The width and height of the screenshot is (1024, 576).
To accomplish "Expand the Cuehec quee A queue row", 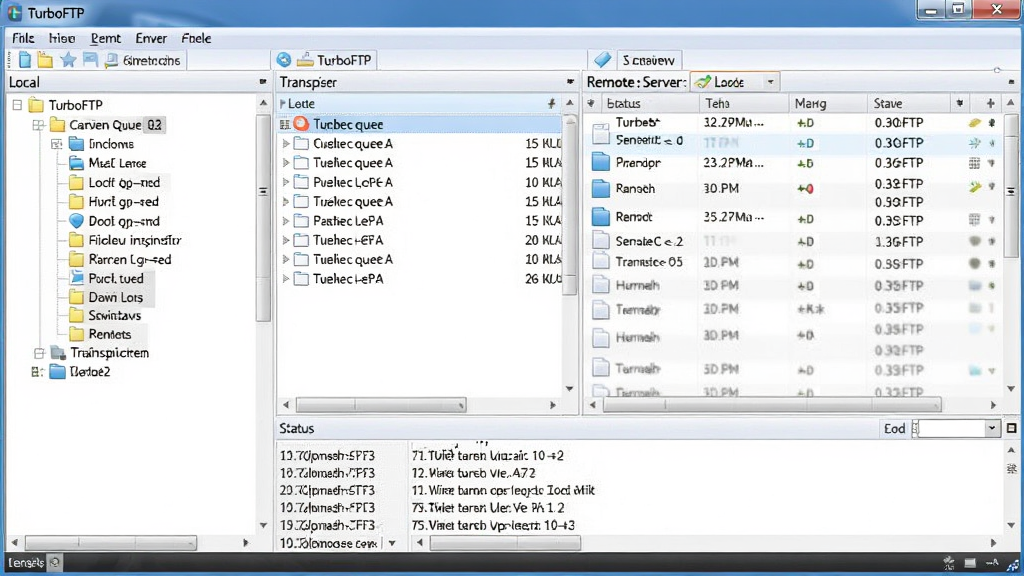I will pos(286,144).
